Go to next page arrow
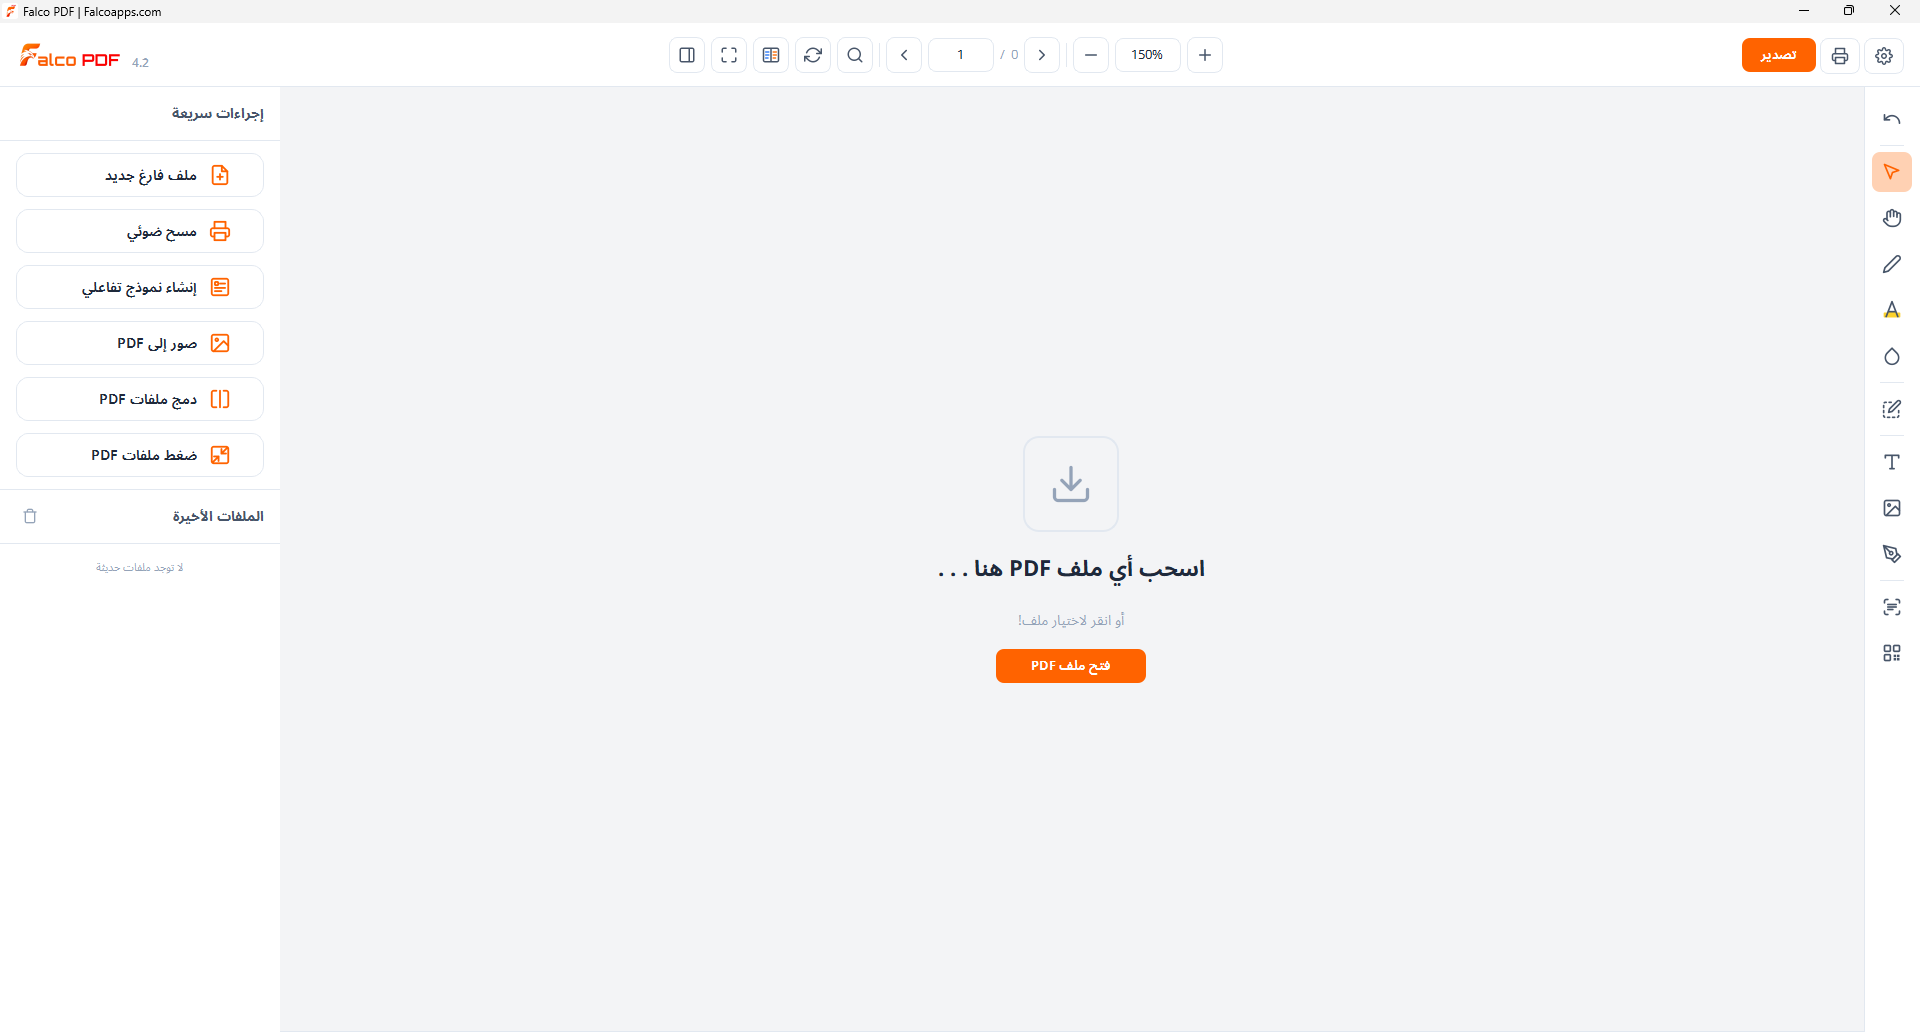Image resolution: width=1920 pixels, height=1032 pixels. [x=1042, y=55]
